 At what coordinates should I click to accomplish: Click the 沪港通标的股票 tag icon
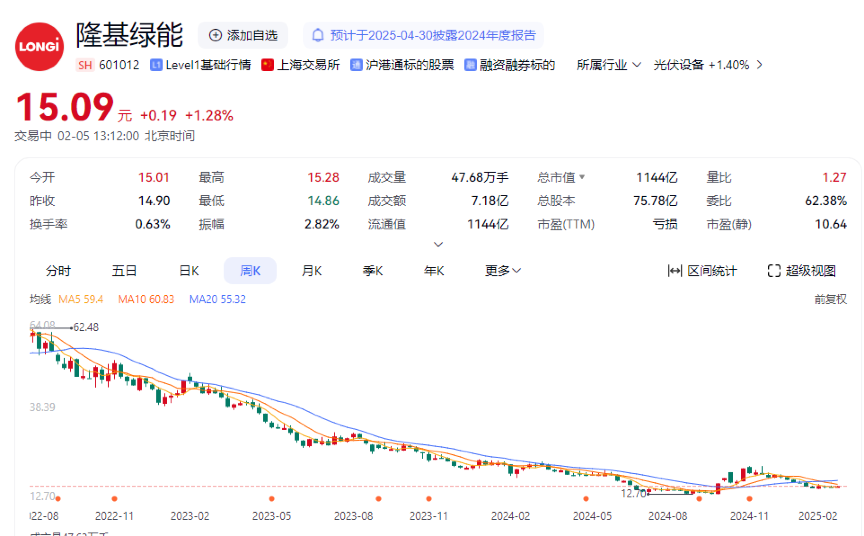357,65
